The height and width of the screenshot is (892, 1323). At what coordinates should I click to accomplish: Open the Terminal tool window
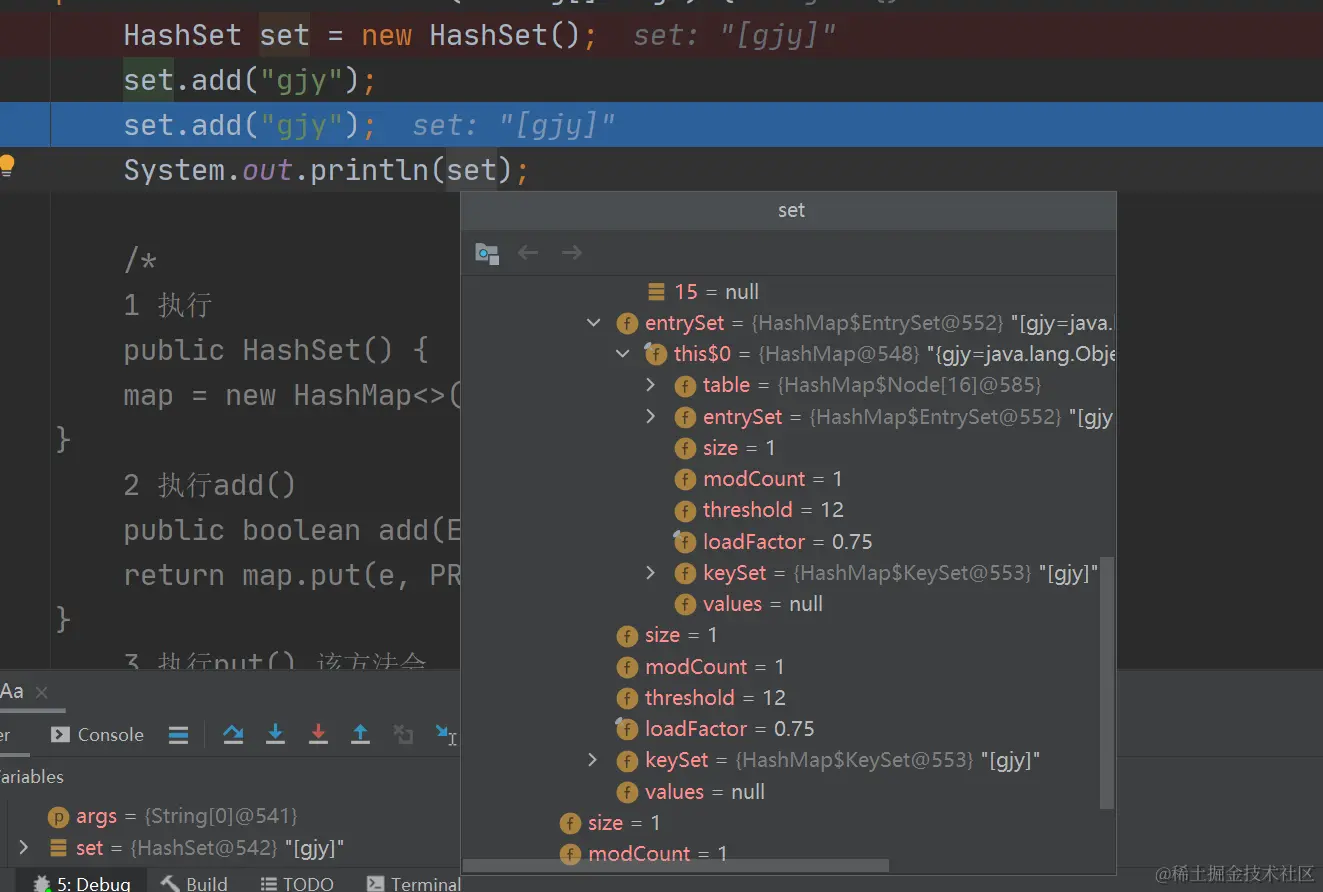point(414,884)
